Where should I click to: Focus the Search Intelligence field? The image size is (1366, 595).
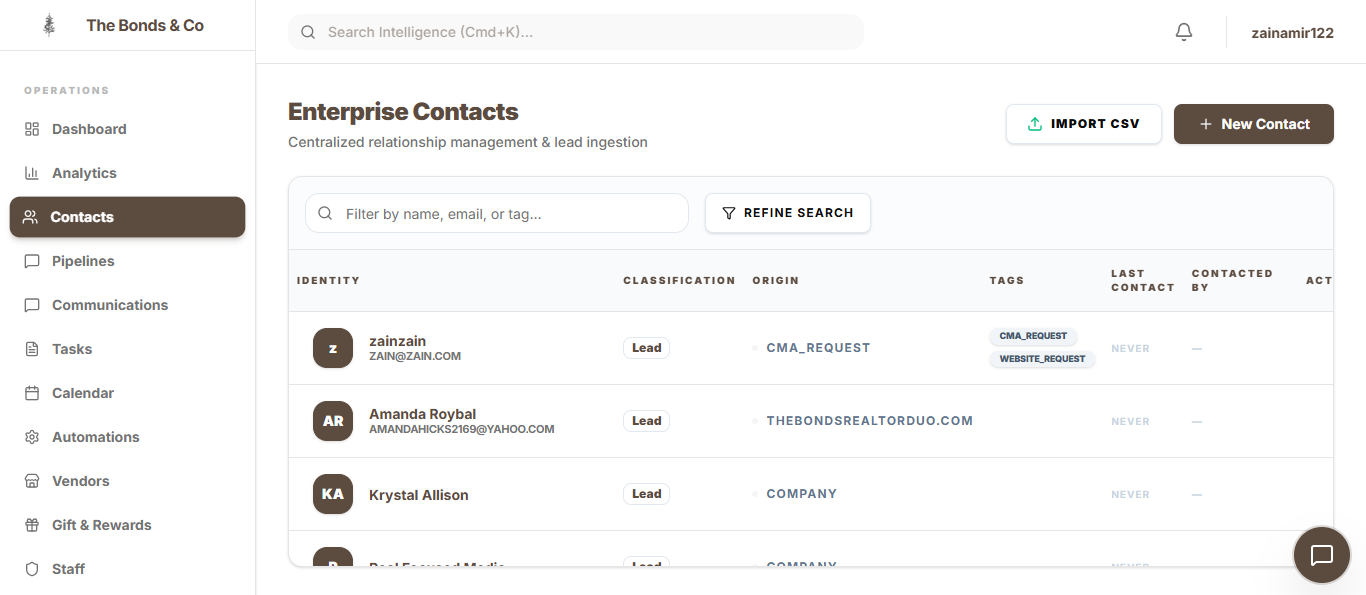590,32
